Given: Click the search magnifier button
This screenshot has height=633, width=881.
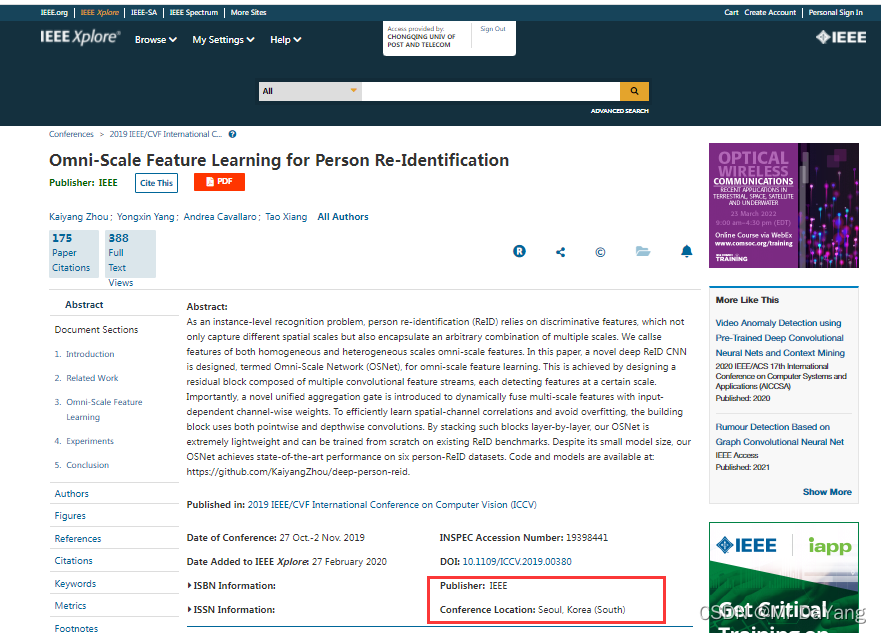Looking at the screenshot, I should (x=634, y=91).
